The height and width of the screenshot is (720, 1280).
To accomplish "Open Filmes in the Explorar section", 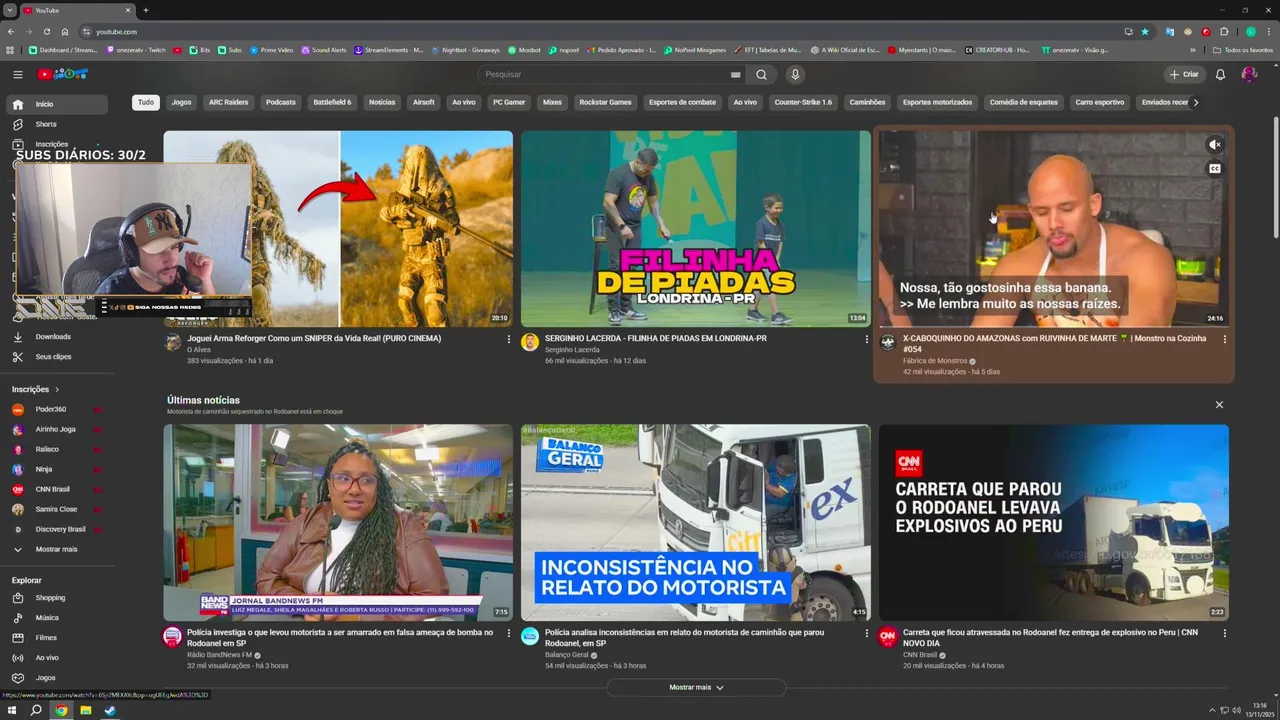I will [56, 638].
